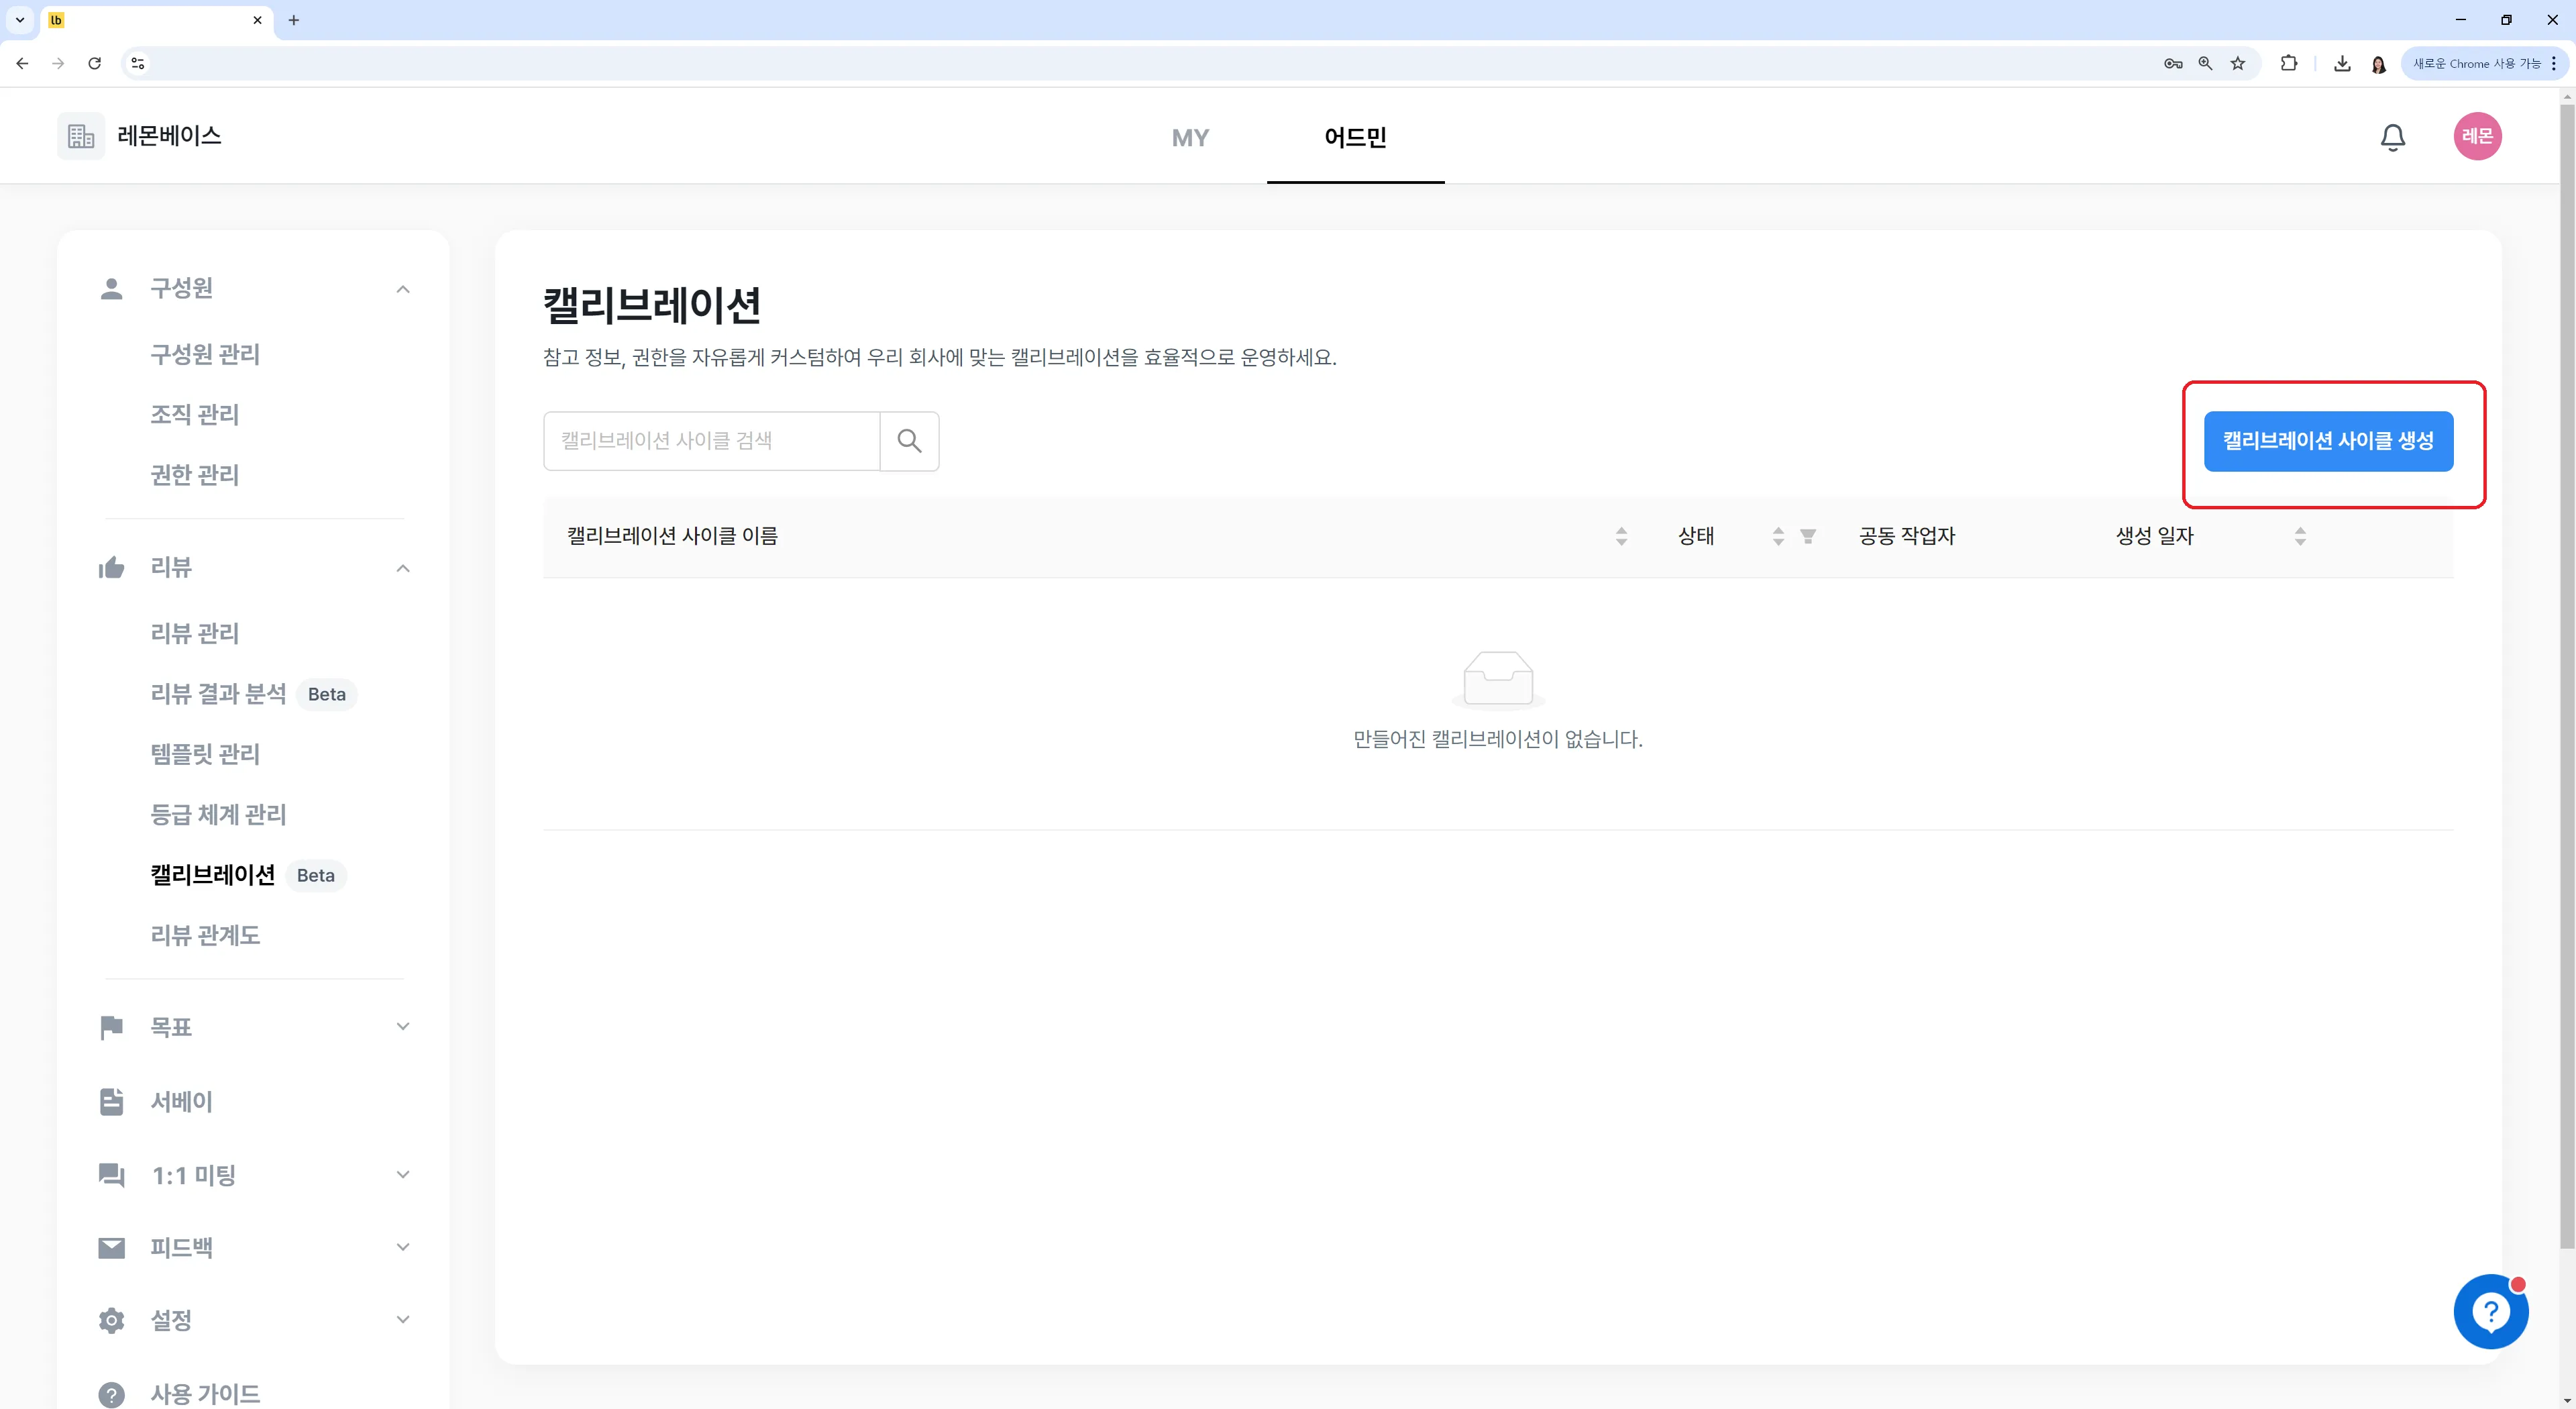The image size is (2576, 1409).
Task: Collapse the 리뷰 section chevron
Action: coord(403,568)
